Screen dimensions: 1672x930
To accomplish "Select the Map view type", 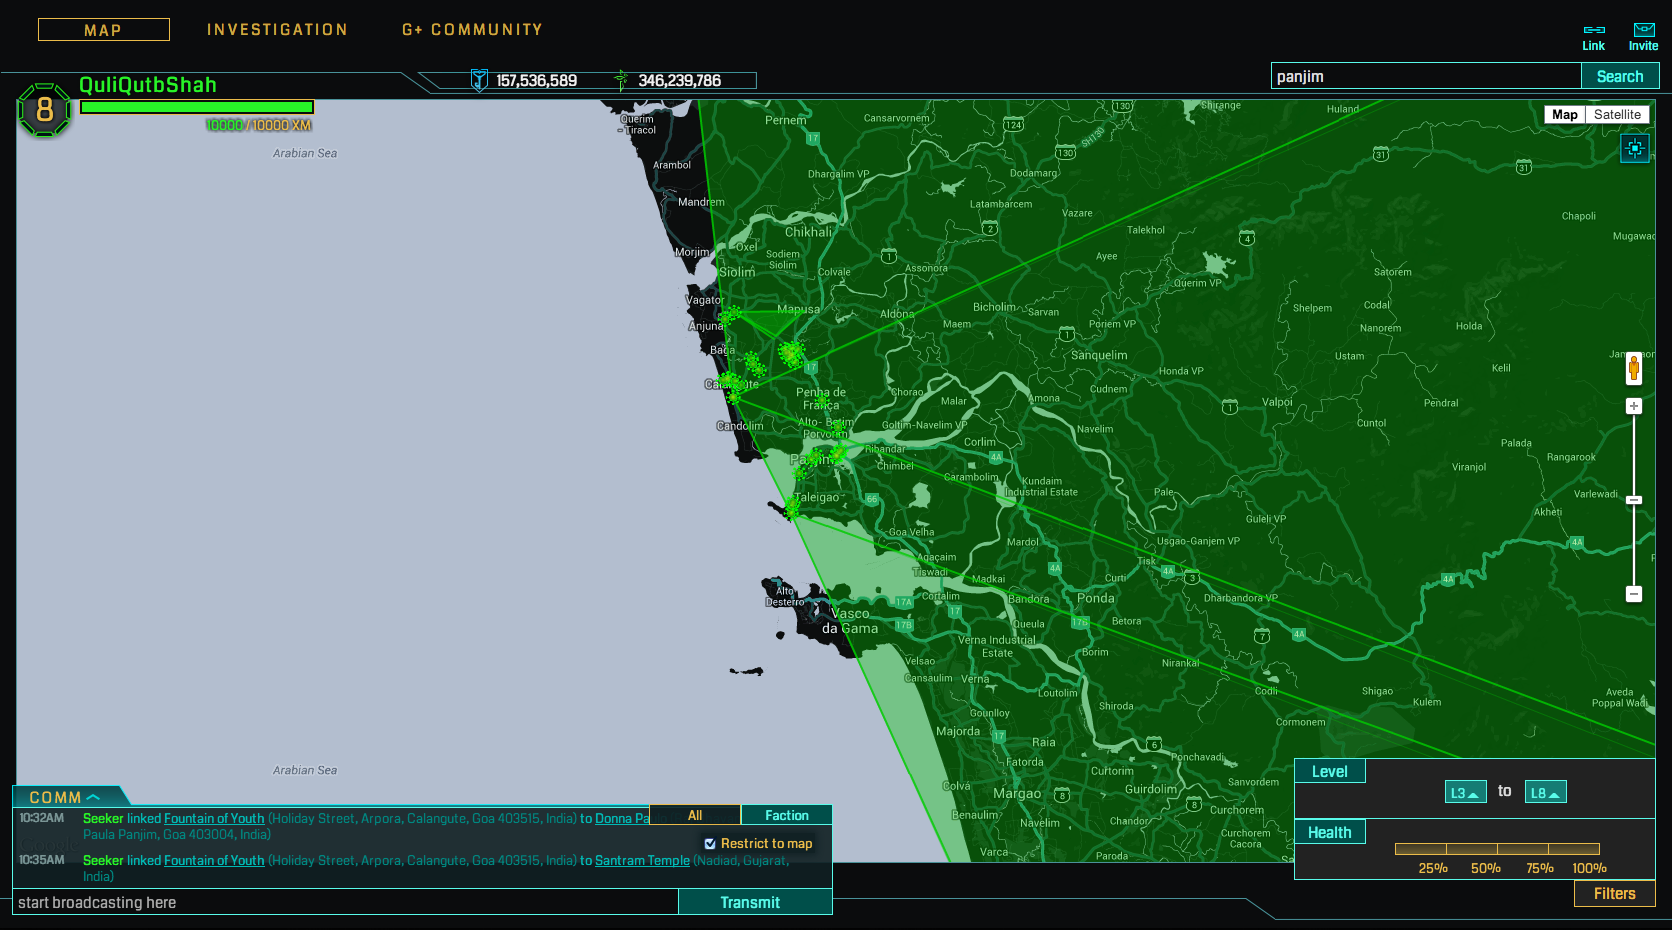I will click(x=1565, y=115).
